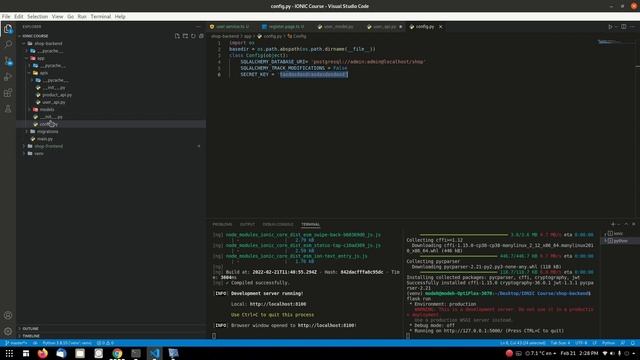Viewport: 640px width, 360px height.
Task: Click errors and warnings count in status bar
Action: click(x=105, y=343)
